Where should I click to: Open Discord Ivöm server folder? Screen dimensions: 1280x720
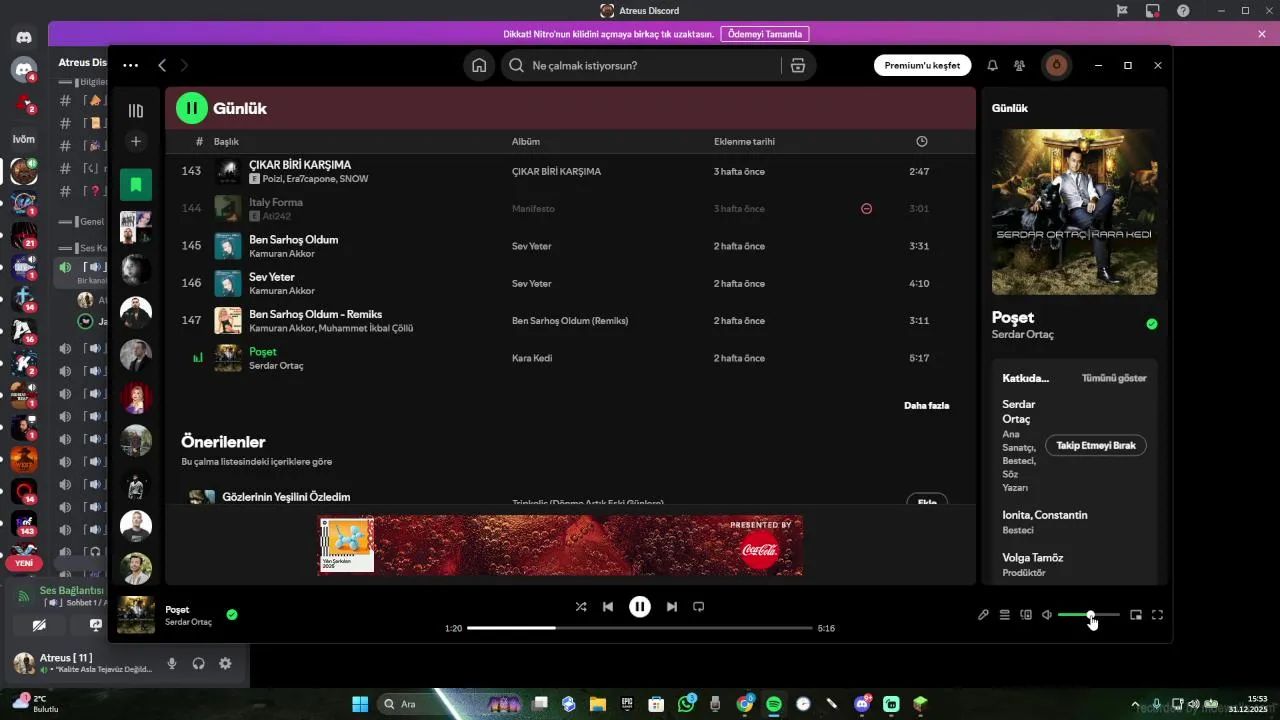24,139
